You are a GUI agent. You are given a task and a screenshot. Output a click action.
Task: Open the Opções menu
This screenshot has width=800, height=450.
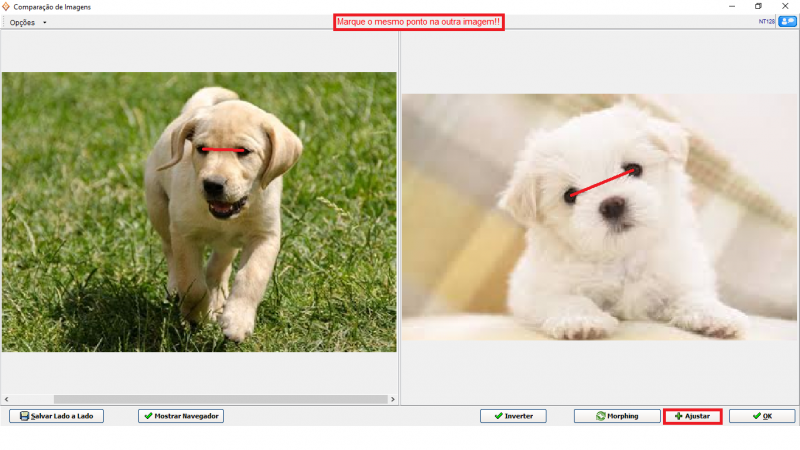click(22, 22)
